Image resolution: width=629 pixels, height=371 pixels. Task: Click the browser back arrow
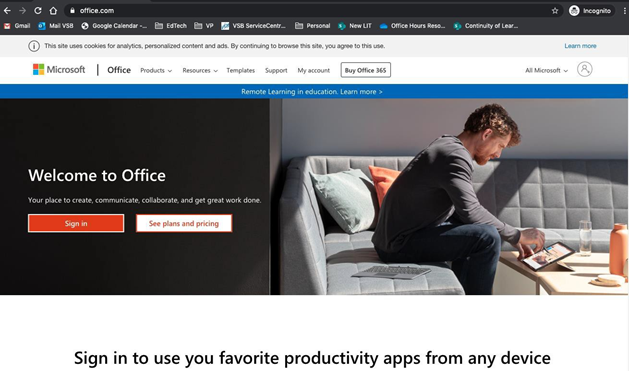[x=7, y=10]
